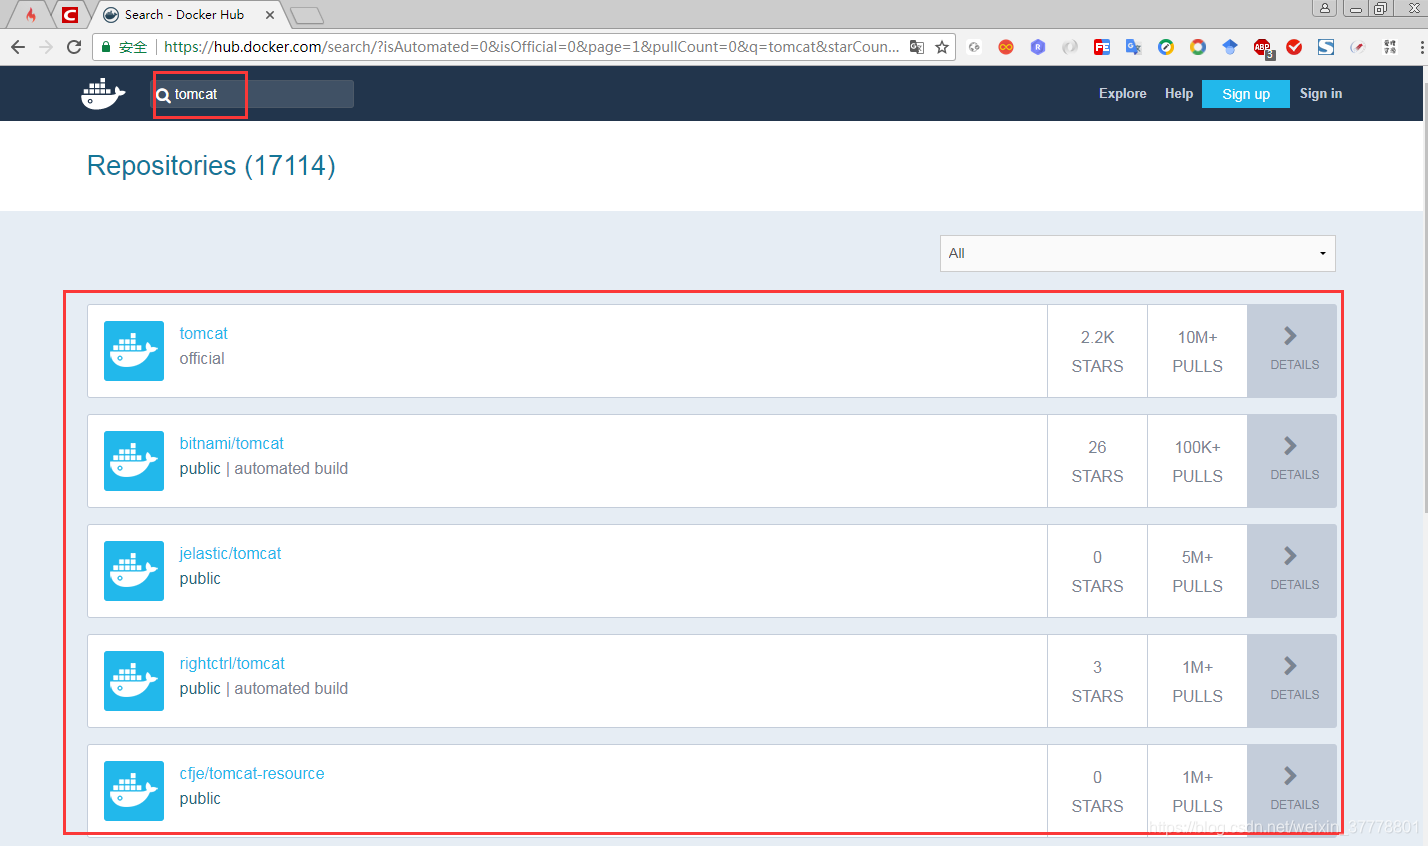Image resolution: width=1428 pixels, height=846 pixels.
Task: Switch to the red C icon tab
Action: point(69,15)
